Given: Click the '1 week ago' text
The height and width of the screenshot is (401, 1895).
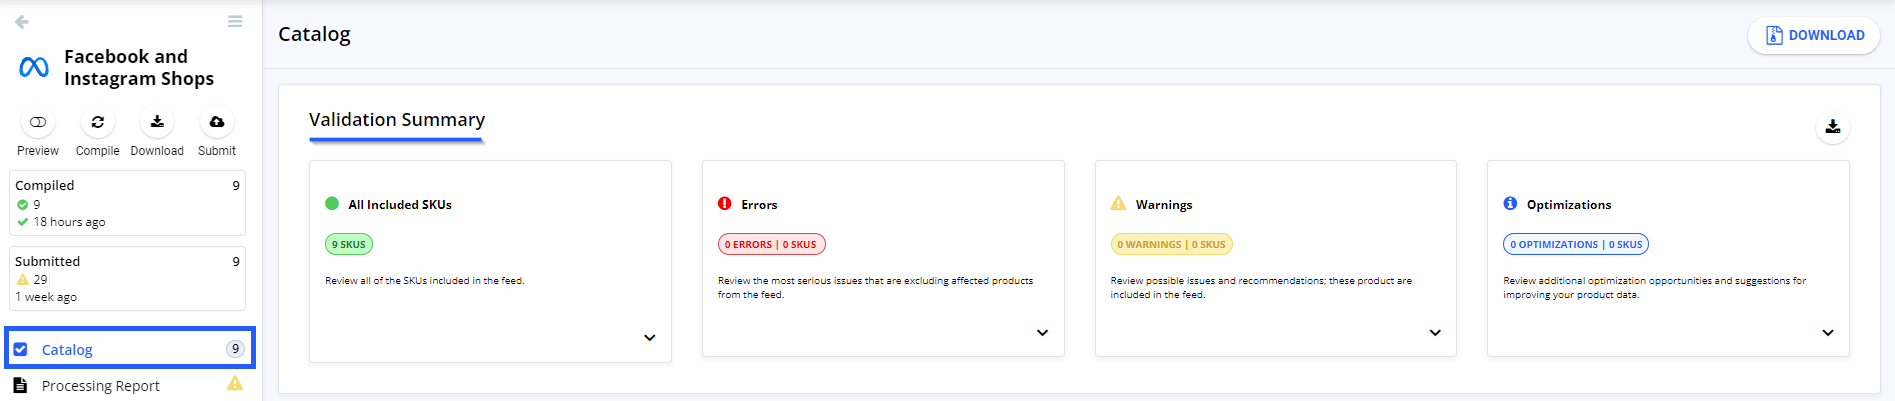Looking at the screenshot, I should tap(46, 297).
